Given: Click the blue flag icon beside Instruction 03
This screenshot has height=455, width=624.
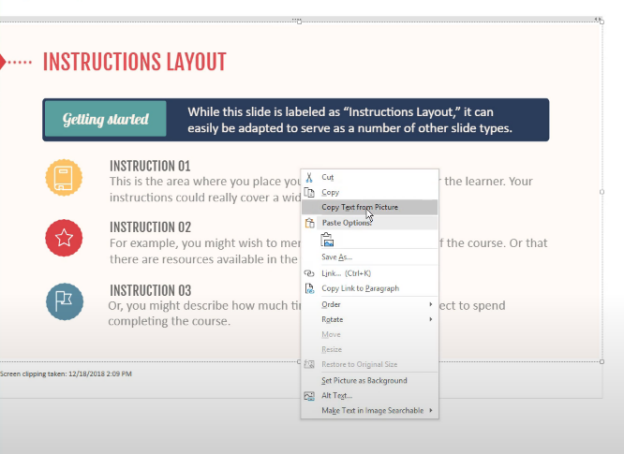Looking at the screenshot, I should tap(63, 302).
